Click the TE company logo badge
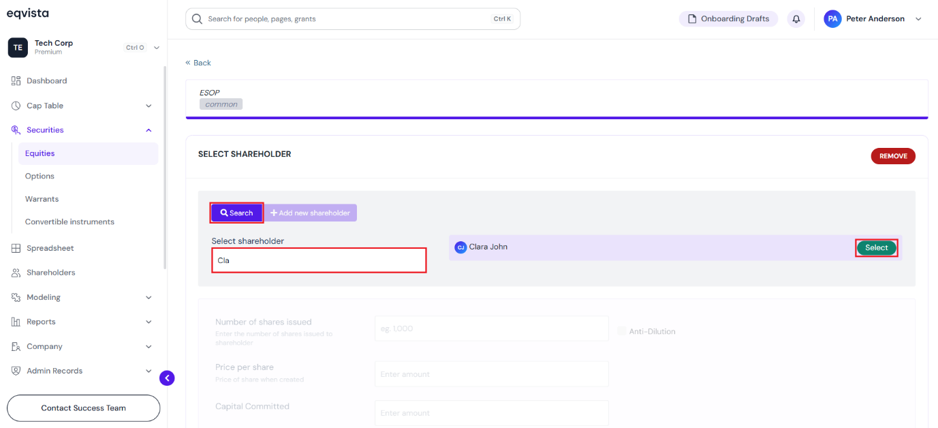 (x=18, y=47)
